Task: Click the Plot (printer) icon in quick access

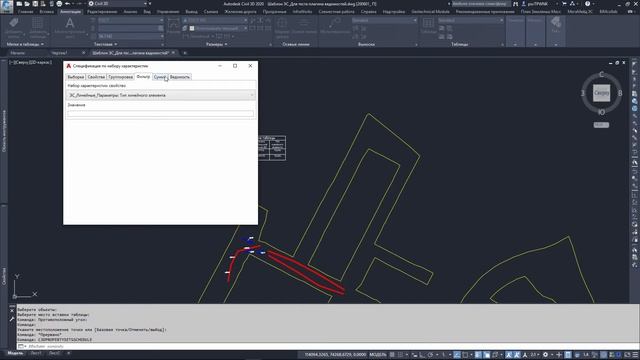Action: tap(59, 4)
